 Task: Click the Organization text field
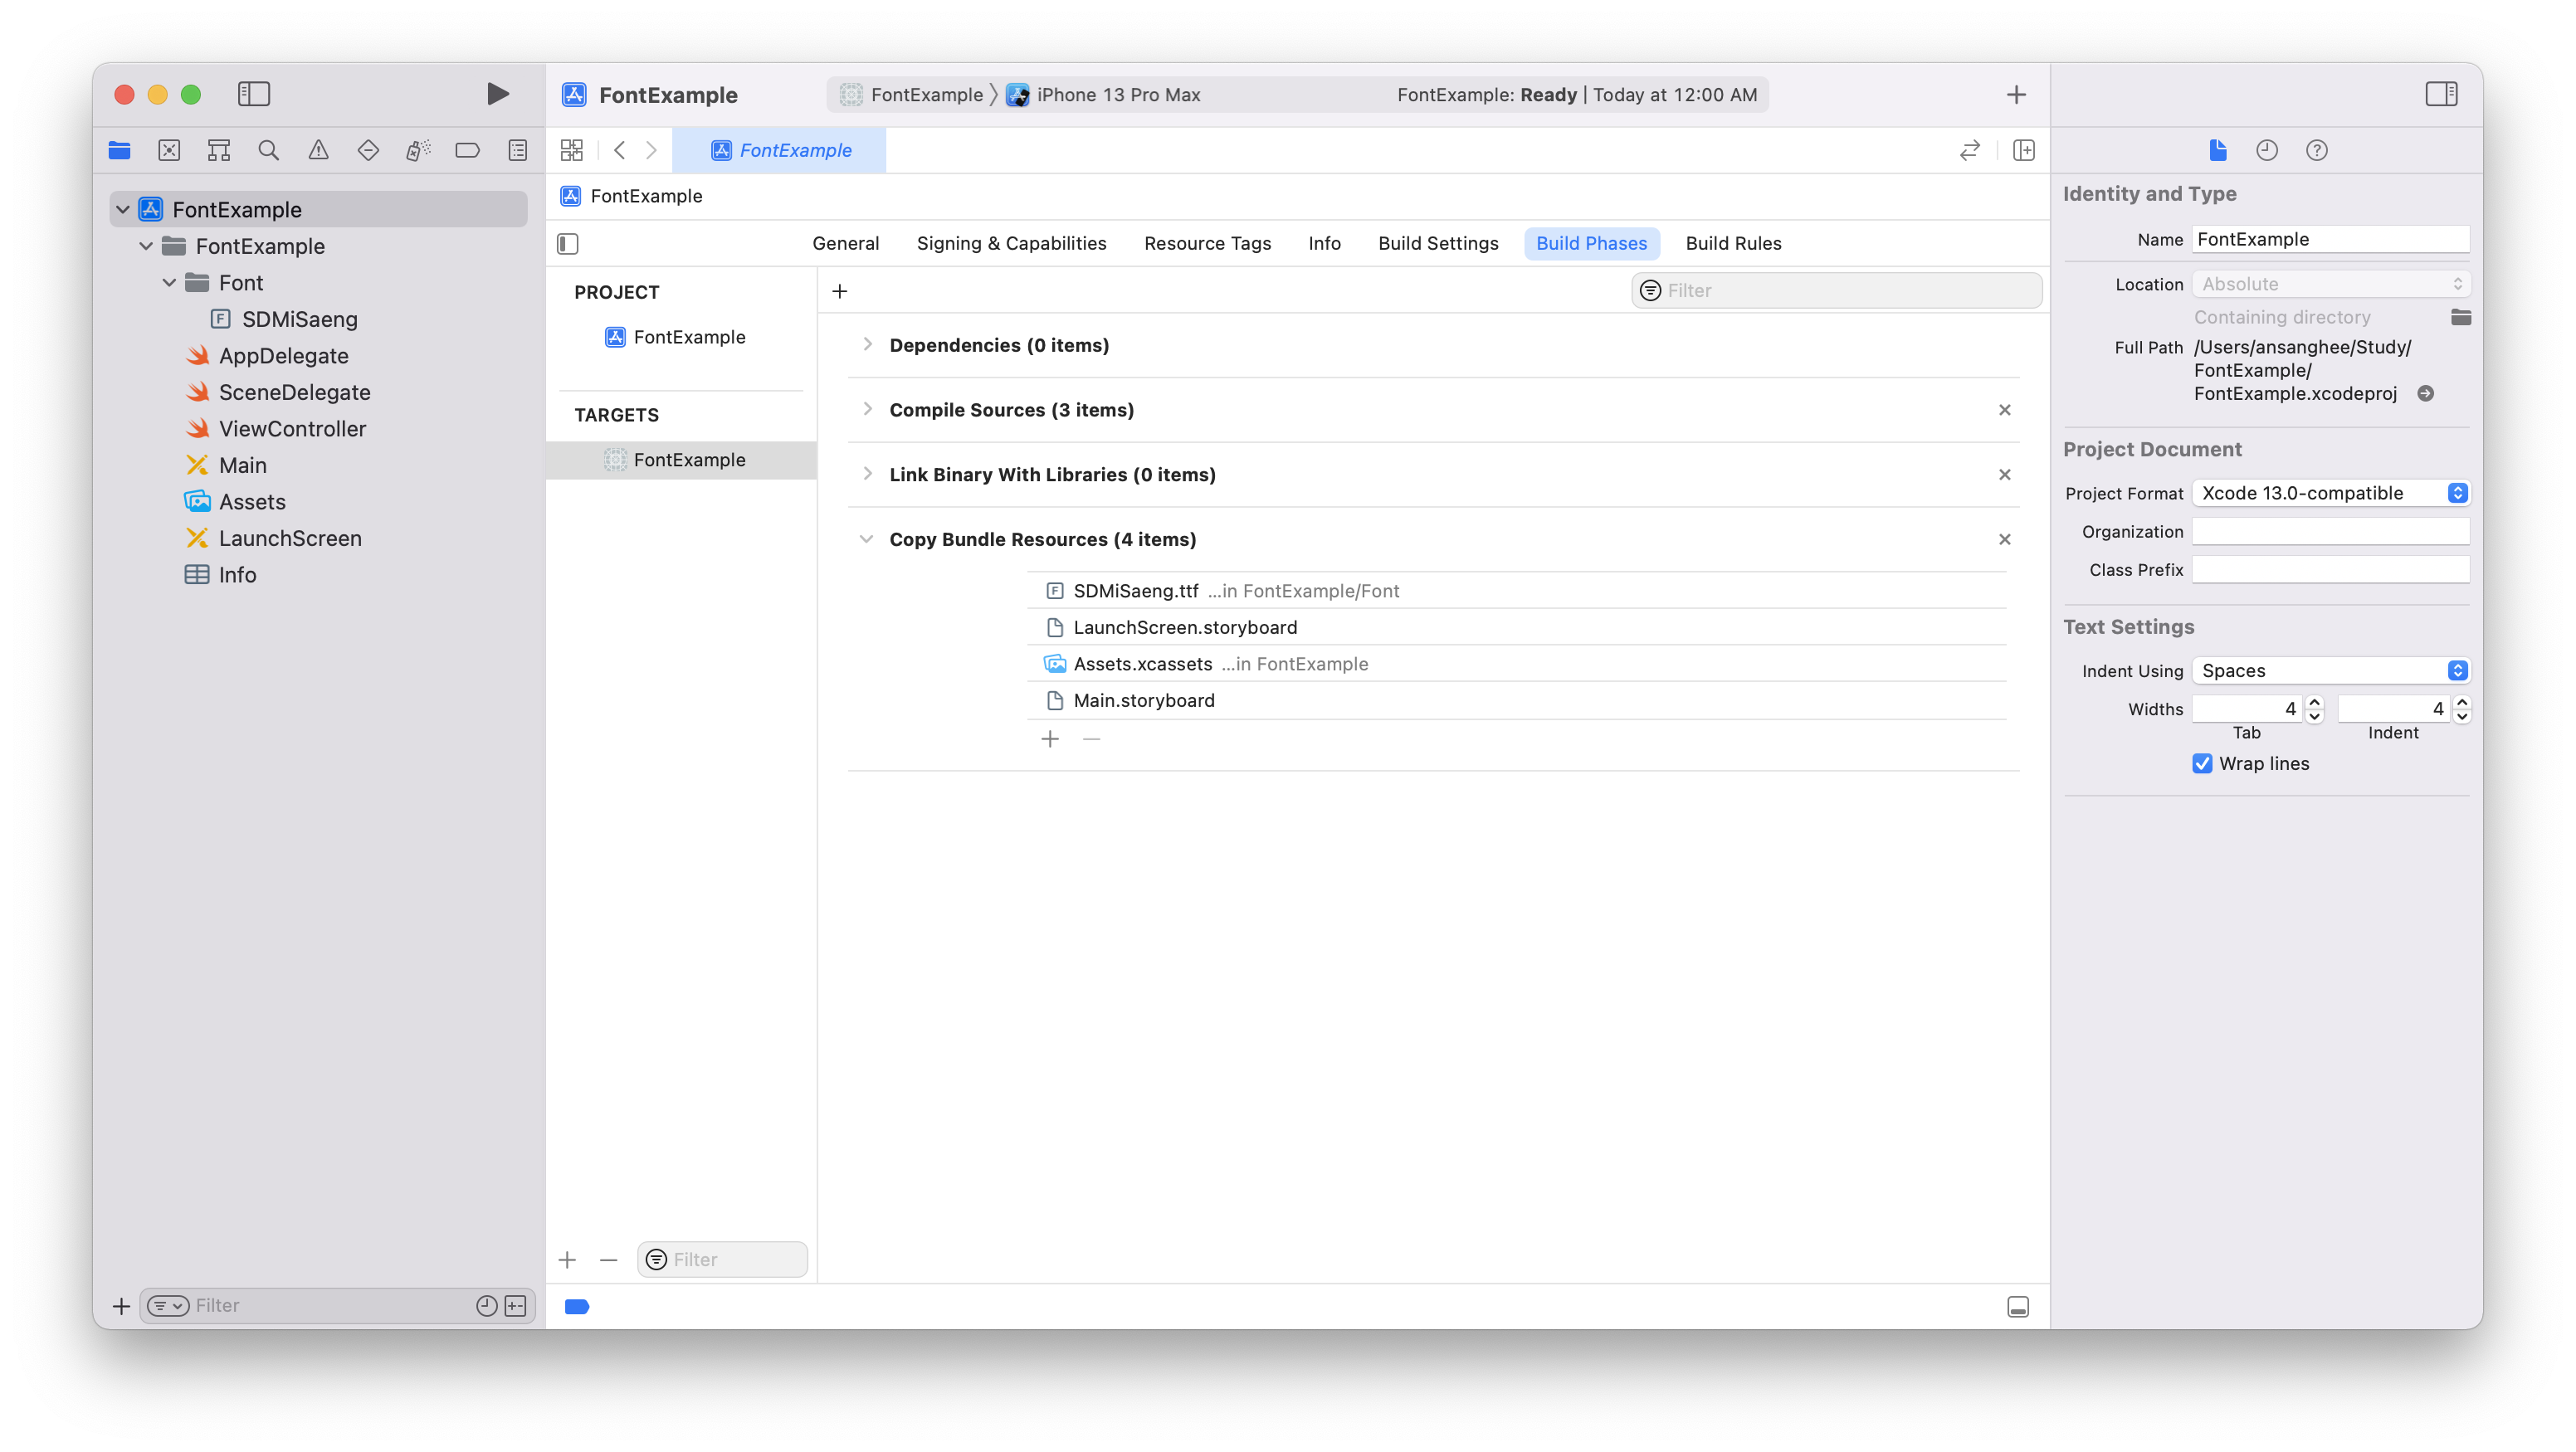pos(2330,531)
